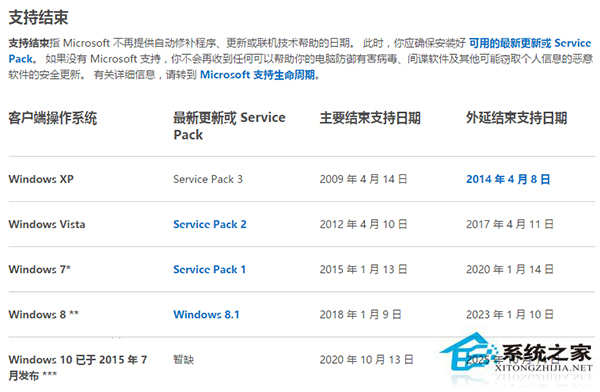Click the 2017 年 4 月 11 日 date
This screenshot has height=392, width=600.
510,224
